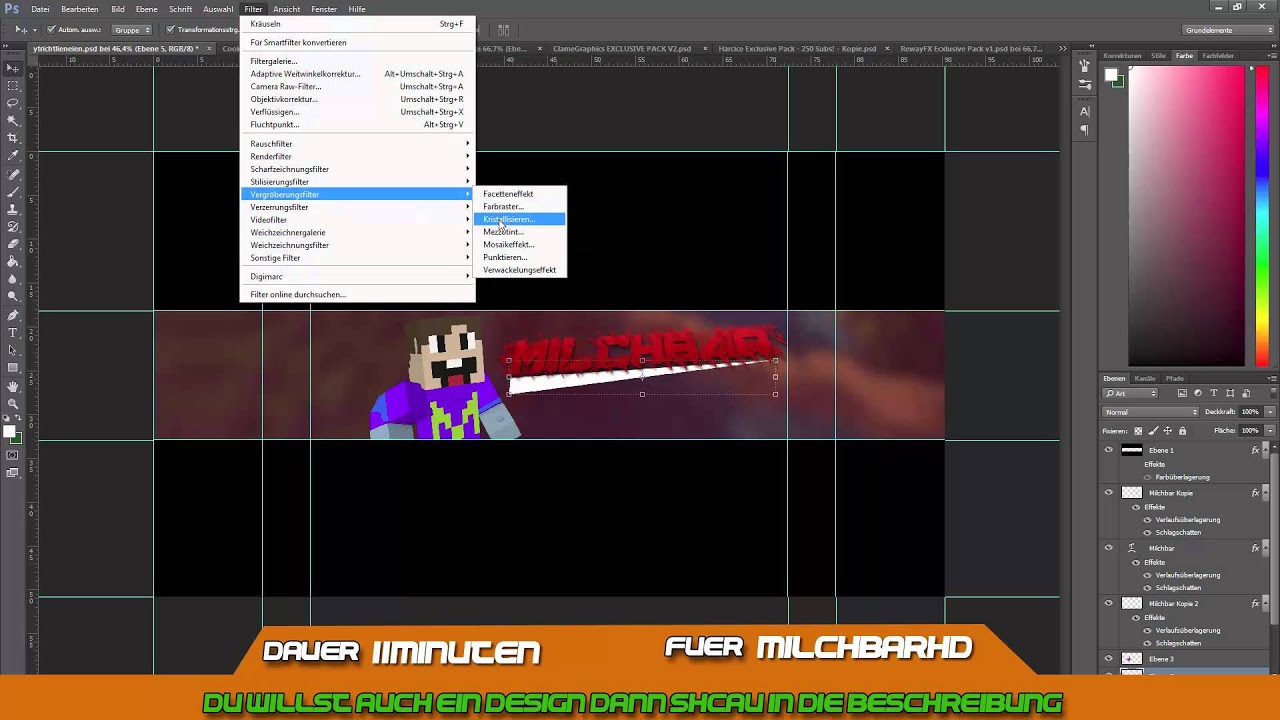
Task: Select the Horizontal Type tool
Action: point(12,332)
